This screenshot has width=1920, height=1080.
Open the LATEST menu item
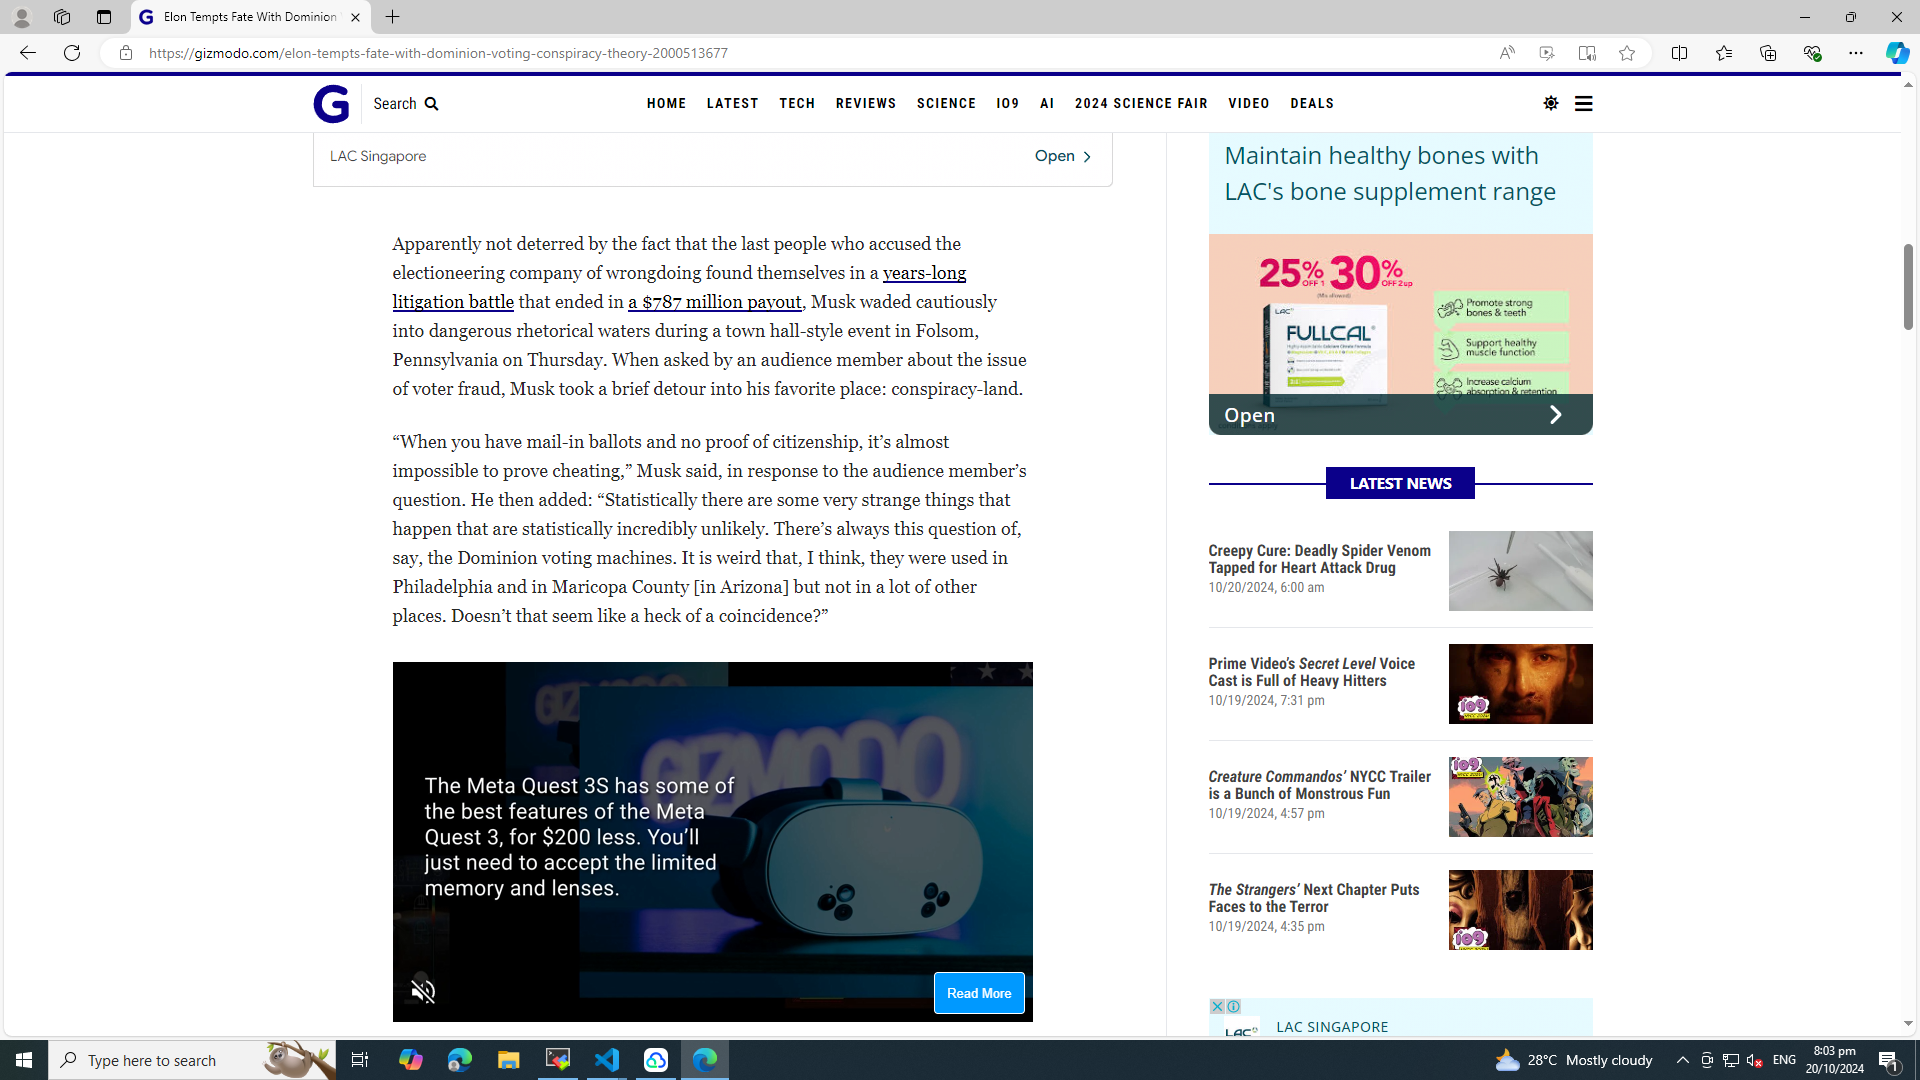(732, 104)
